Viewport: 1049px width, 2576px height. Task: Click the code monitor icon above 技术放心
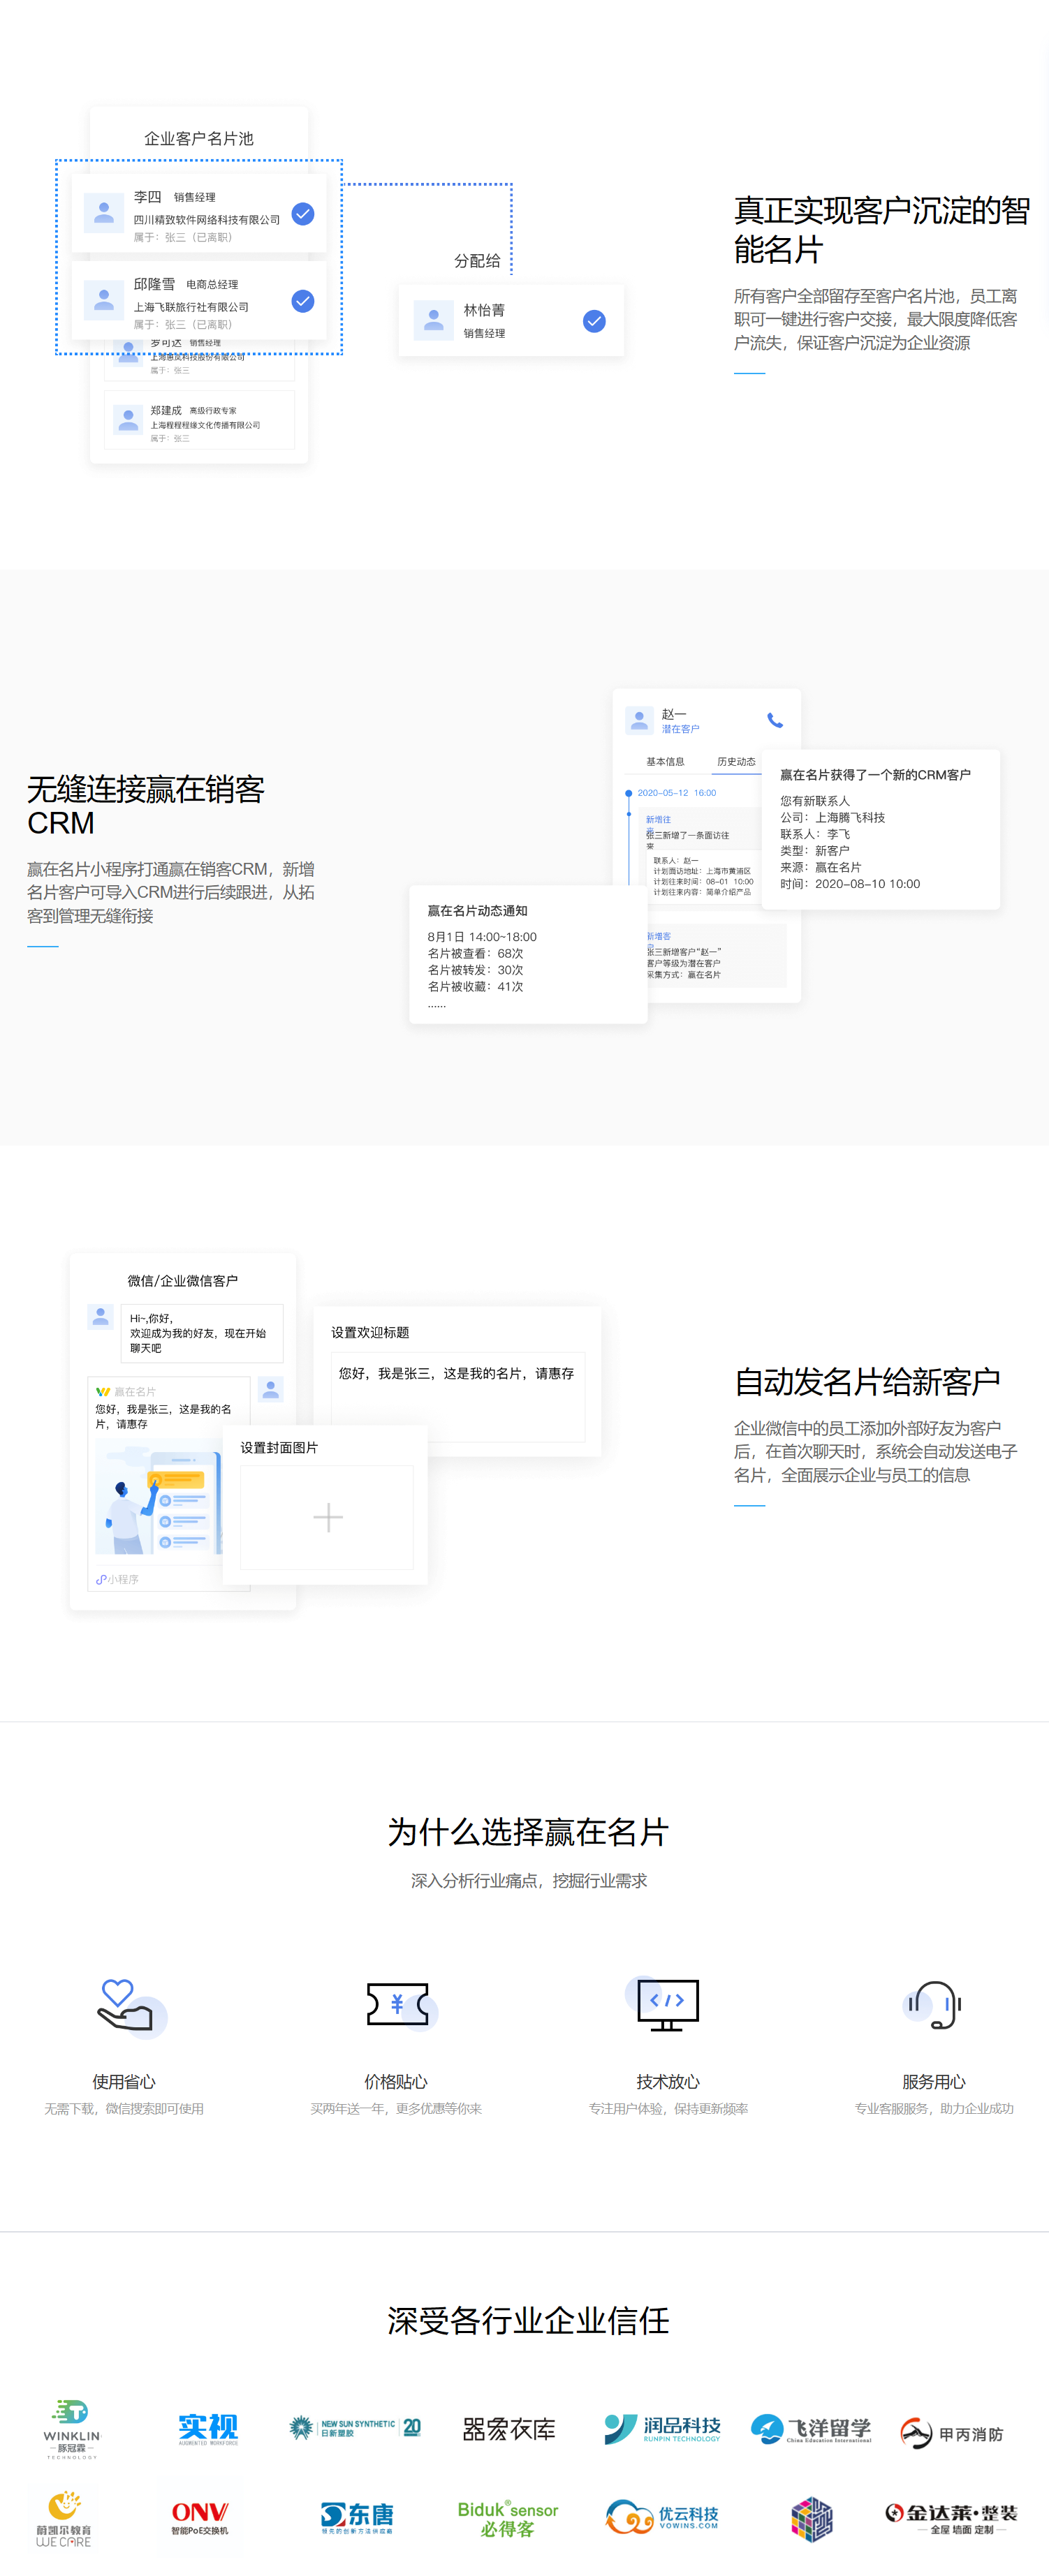pyautogui.click(x=667, y=2004)
